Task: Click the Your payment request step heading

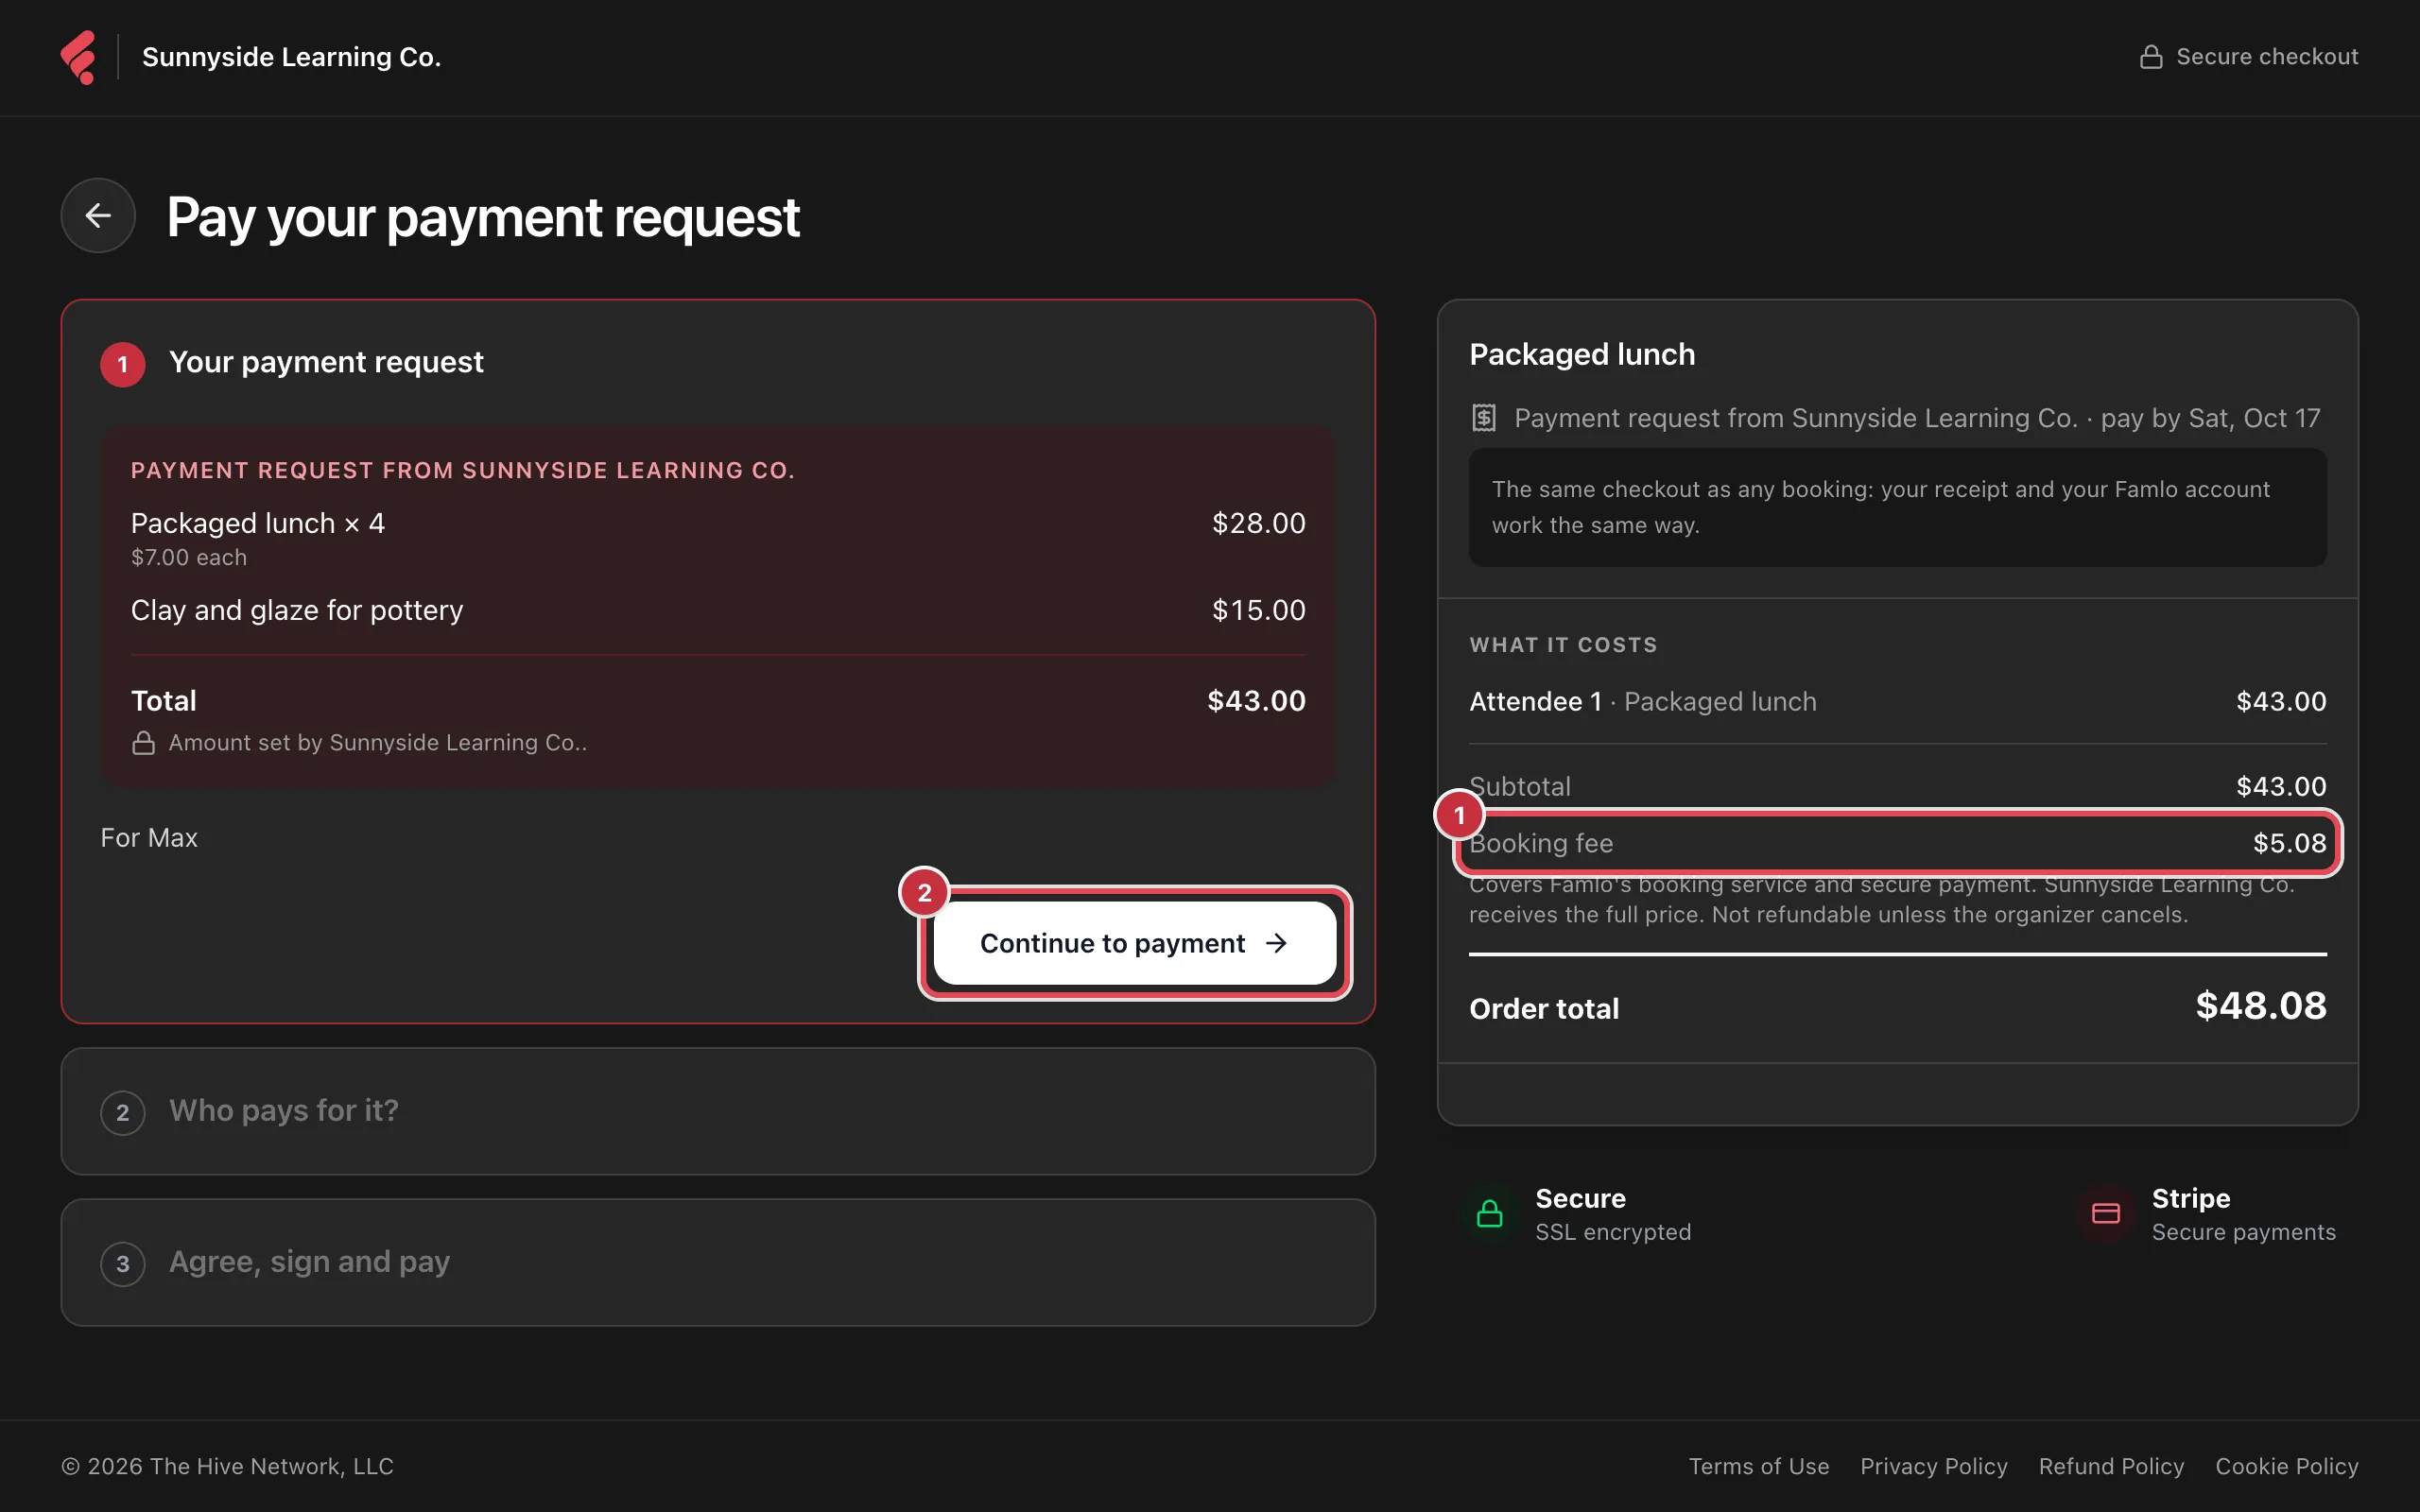Action: click(x=326, y=362)
